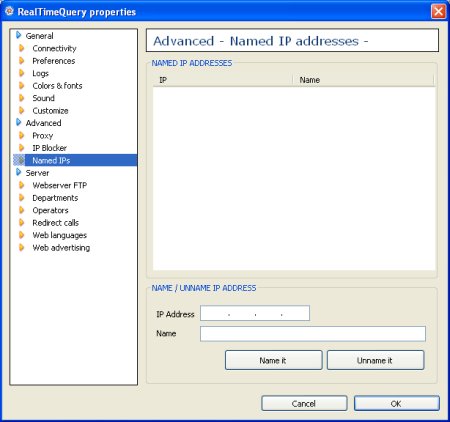The width and height of the screenshot is (450, 422).
Task: Select the Sound settings entry
Action: tap(43, 98)
